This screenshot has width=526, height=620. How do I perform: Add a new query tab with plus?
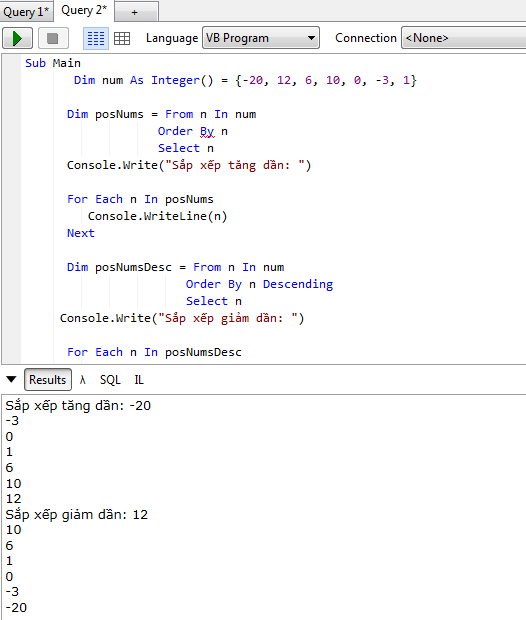pyautogui.click(x=136, y=12)
